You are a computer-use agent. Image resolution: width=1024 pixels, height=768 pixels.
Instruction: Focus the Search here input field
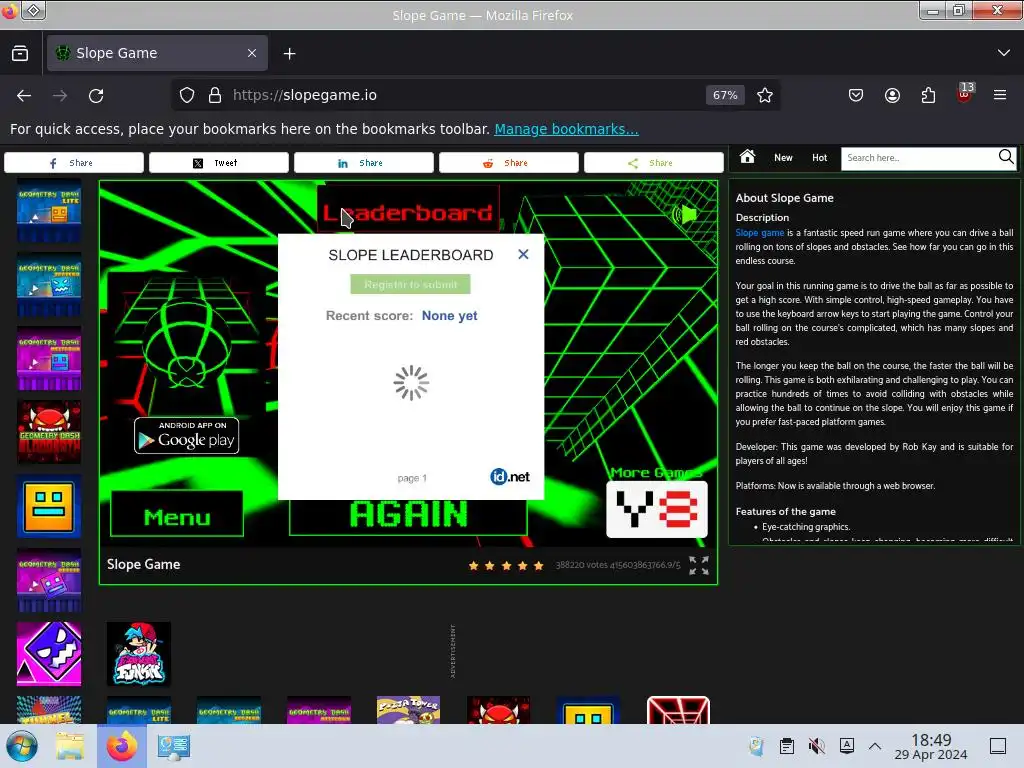point(918,158)
